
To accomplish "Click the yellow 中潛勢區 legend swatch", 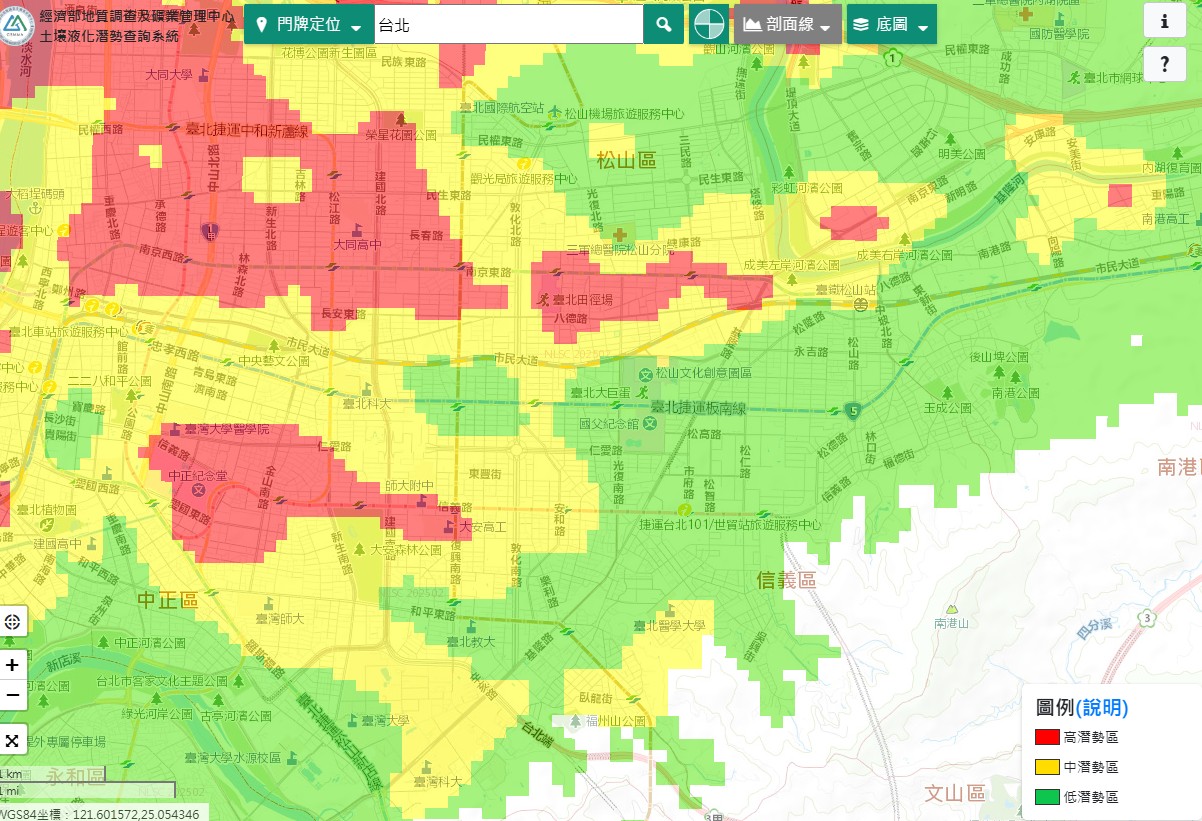I will point(1047,767).
